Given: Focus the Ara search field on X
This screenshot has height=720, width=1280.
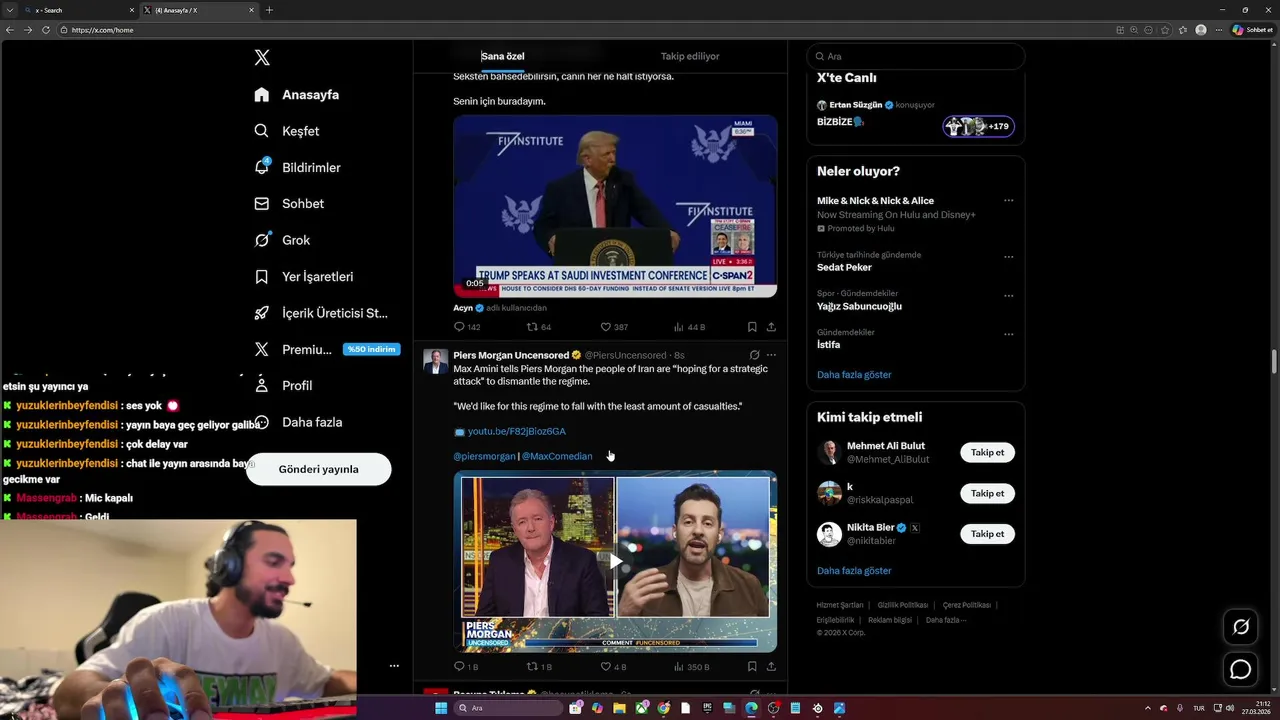Looking at the screenshot, I should [x=916, y=57].
